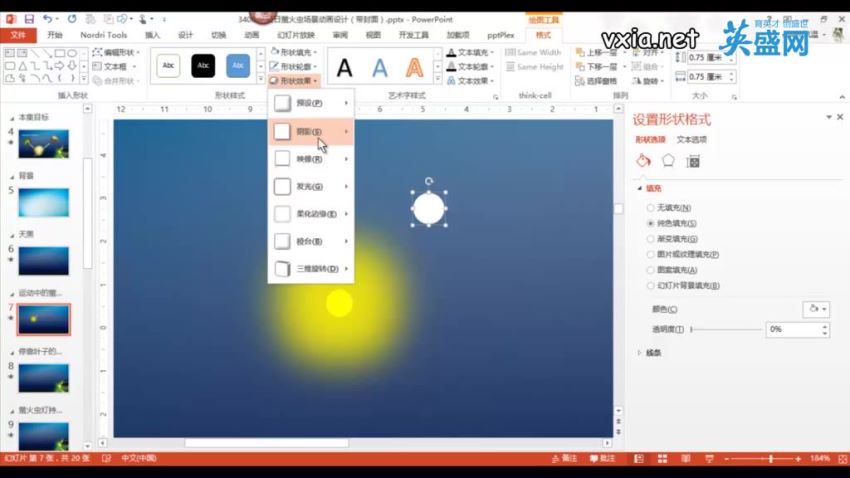Click the Save icon in quick access toolbar
The image size is (850, 478).
[x=28, y=18]
